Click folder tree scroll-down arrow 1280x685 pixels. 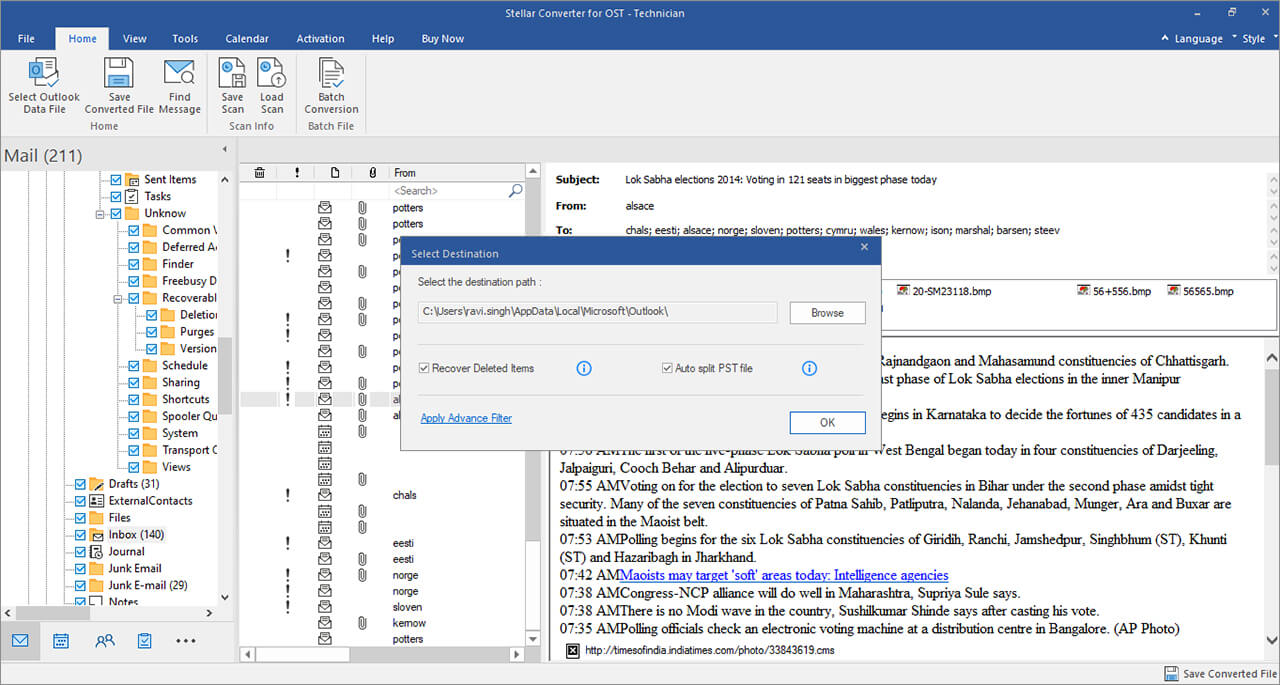click(x=225, y=595)
